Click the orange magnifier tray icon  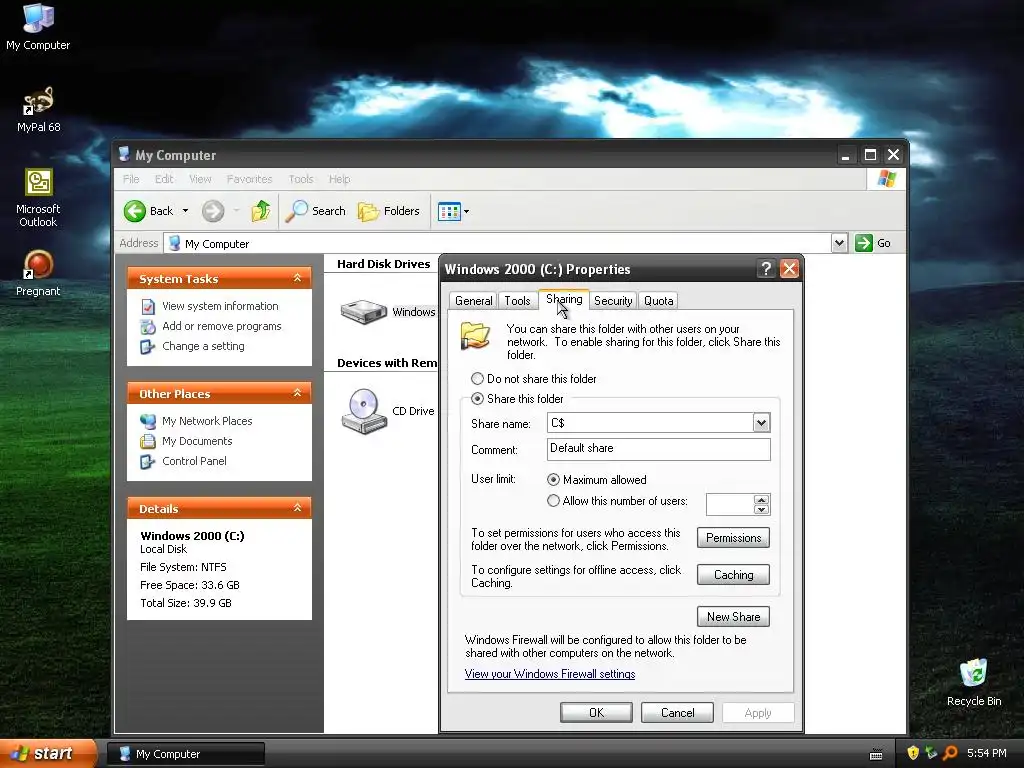pos(950,753)
